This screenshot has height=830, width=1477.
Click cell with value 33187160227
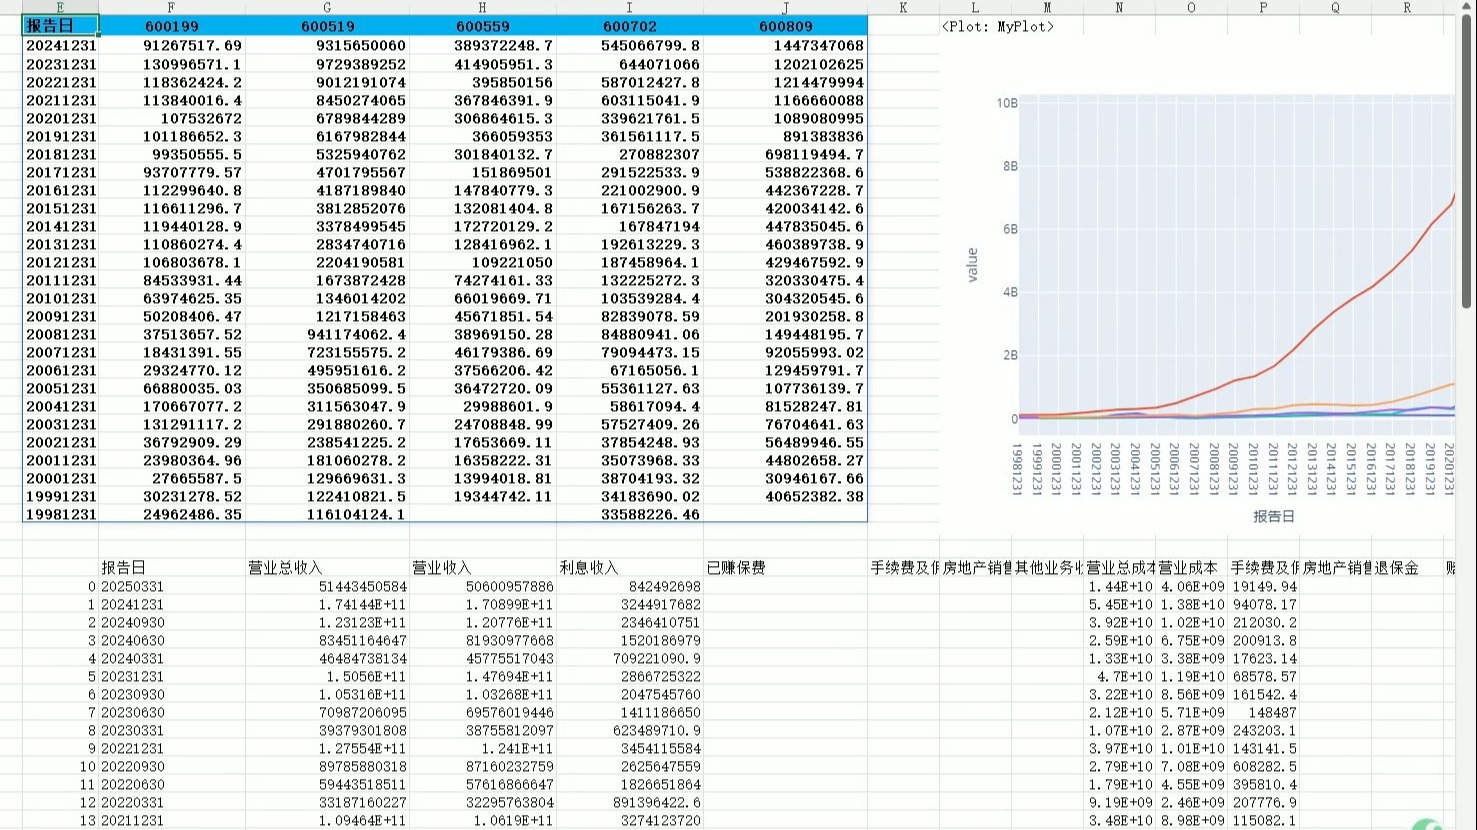[x=327, y=802]
